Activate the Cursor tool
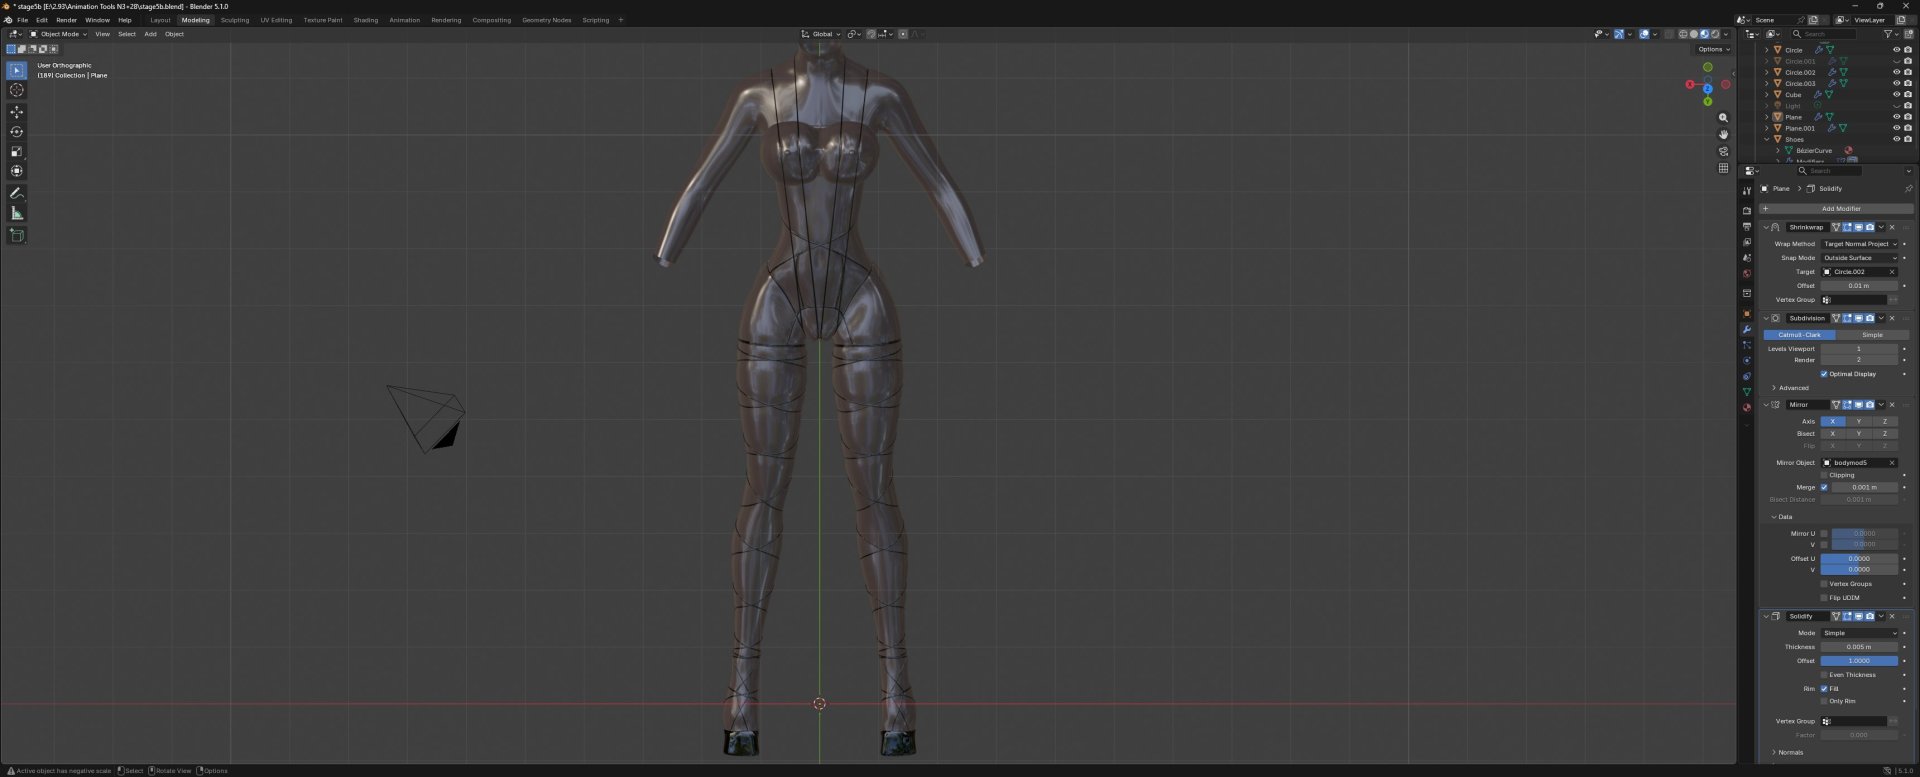This screenshot has width=1920, height=777. point(17,91)
